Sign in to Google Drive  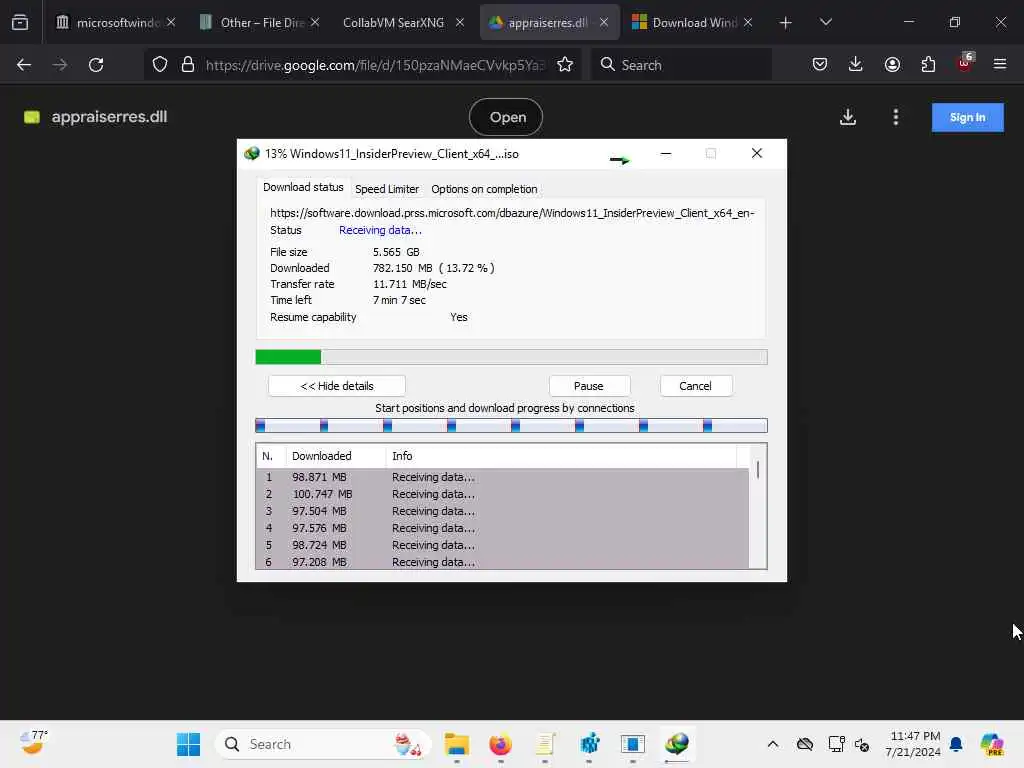(x=967, y=118)
